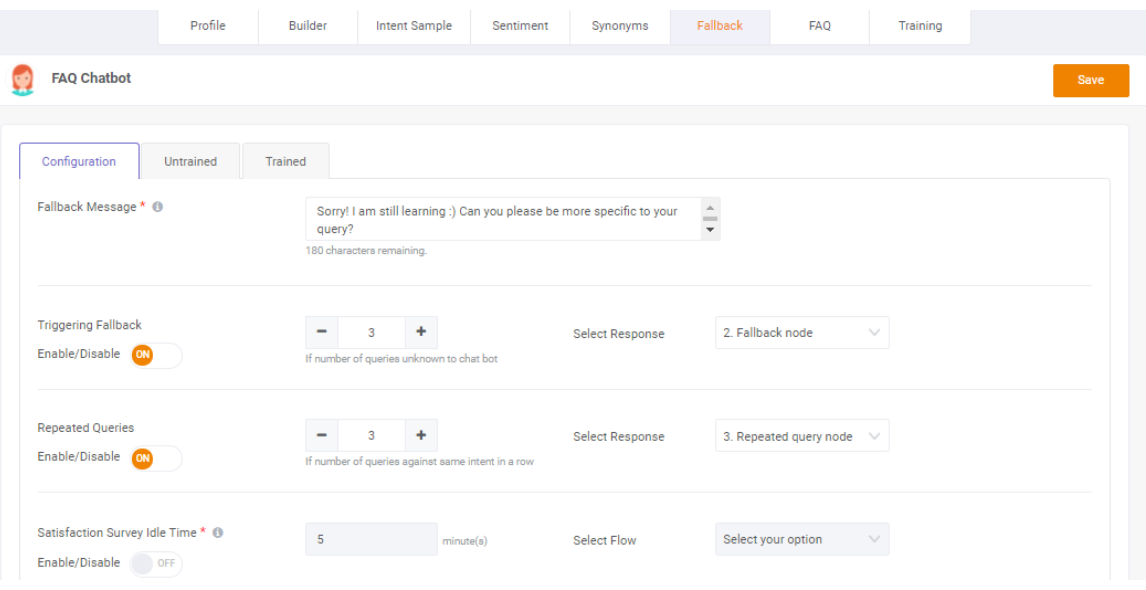Open the Fallback node response dropdown

pos(802,333)
